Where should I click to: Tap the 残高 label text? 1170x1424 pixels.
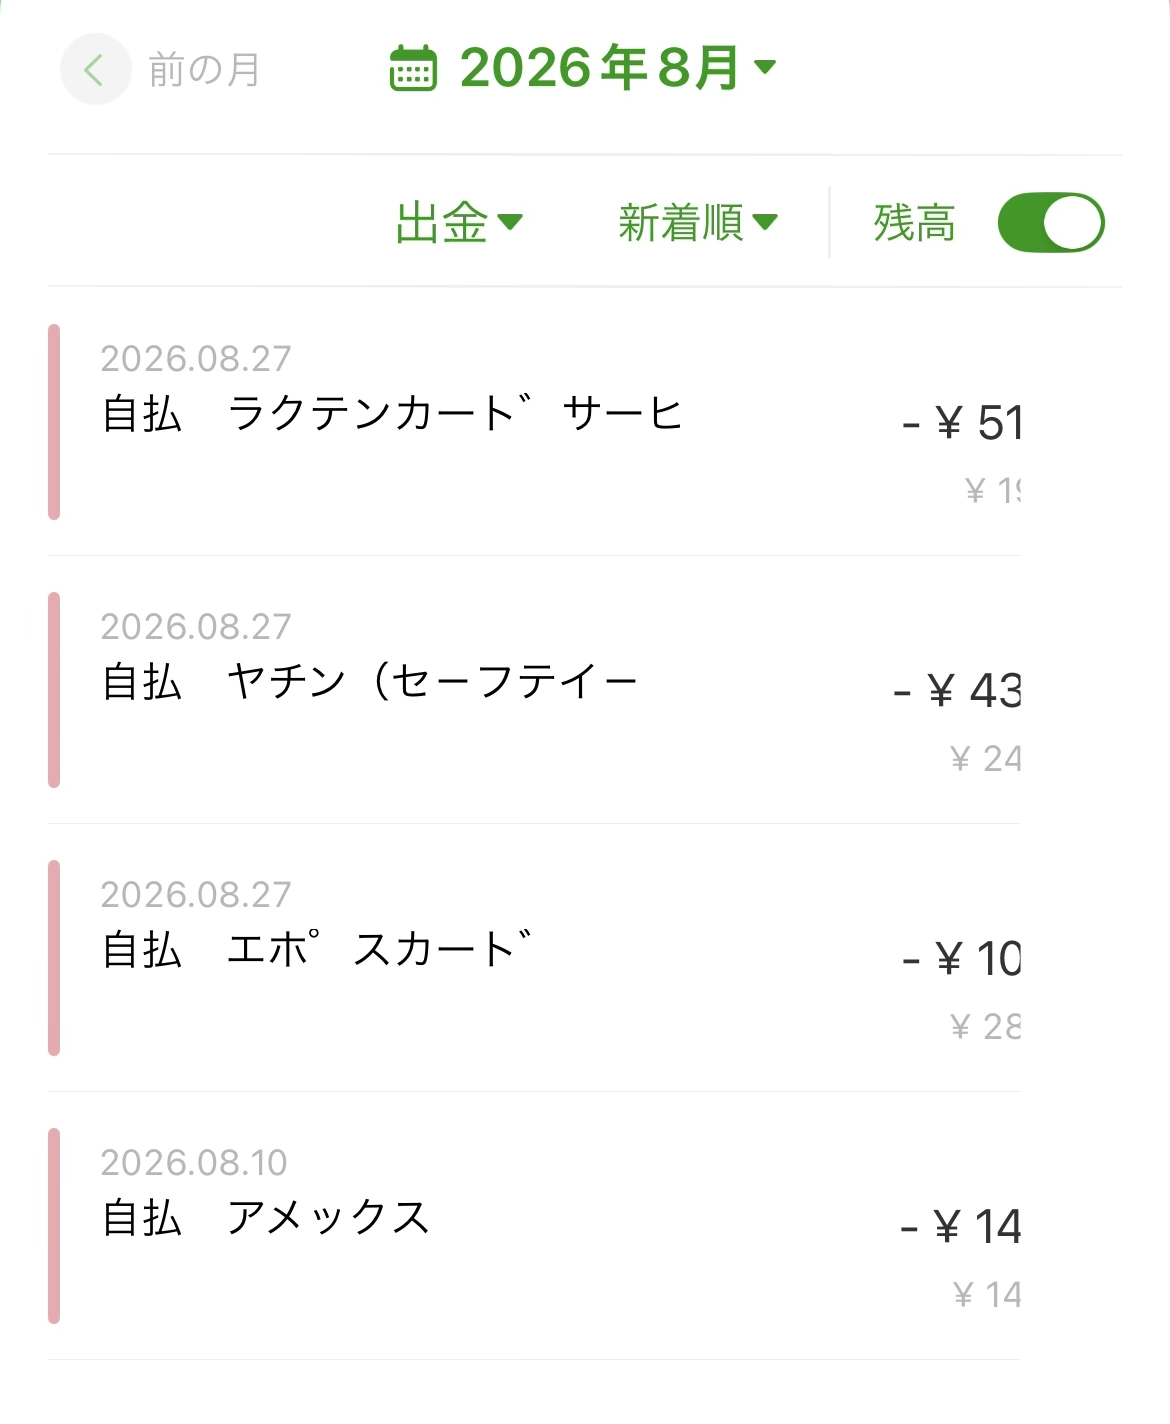point(914,222)
